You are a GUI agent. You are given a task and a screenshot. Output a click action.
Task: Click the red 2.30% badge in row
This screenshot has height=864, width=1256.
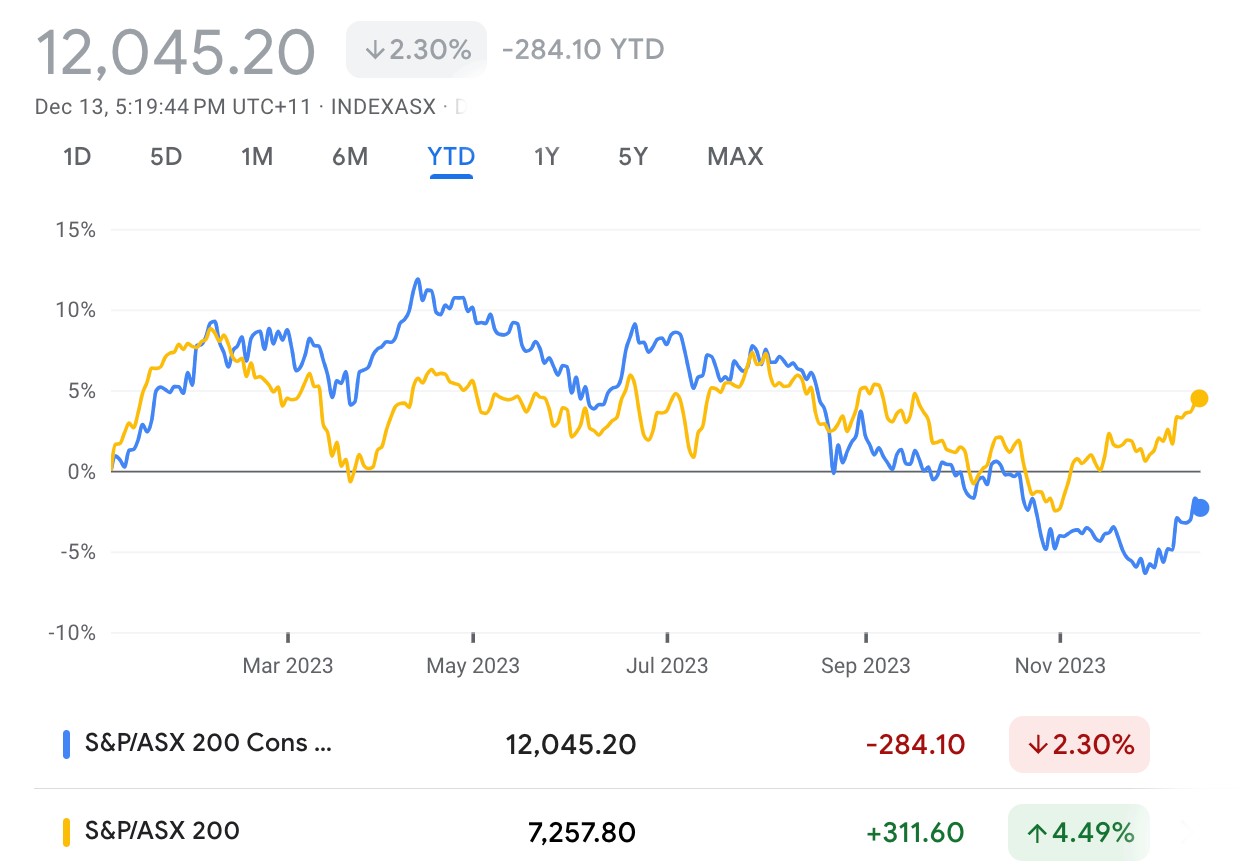click(x=1080, y=744)
